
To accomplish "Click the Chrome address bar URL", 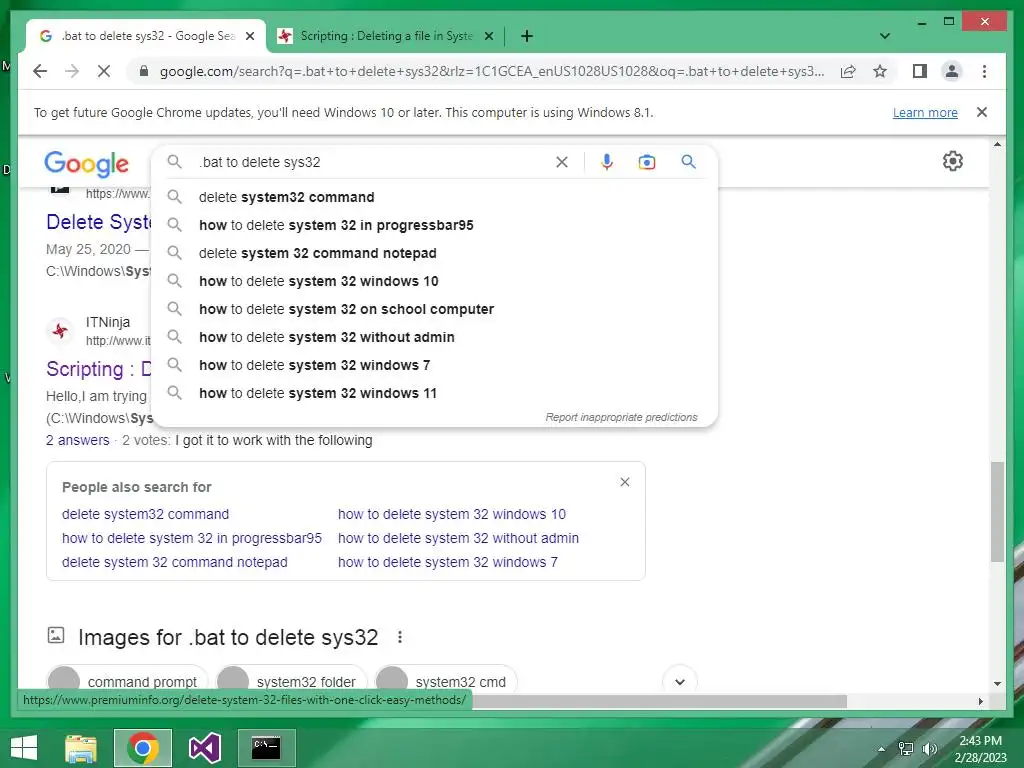I will [x=492, y=71].
